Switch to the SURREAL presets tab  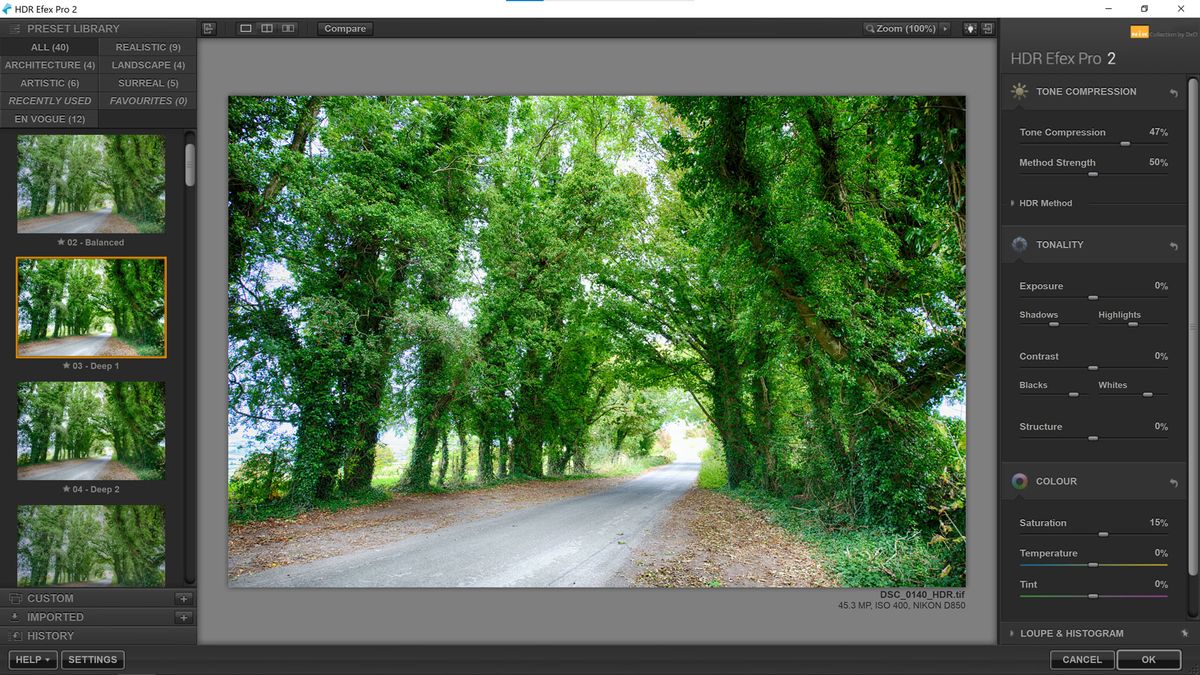pyautogui.click(x=148, y=82)
